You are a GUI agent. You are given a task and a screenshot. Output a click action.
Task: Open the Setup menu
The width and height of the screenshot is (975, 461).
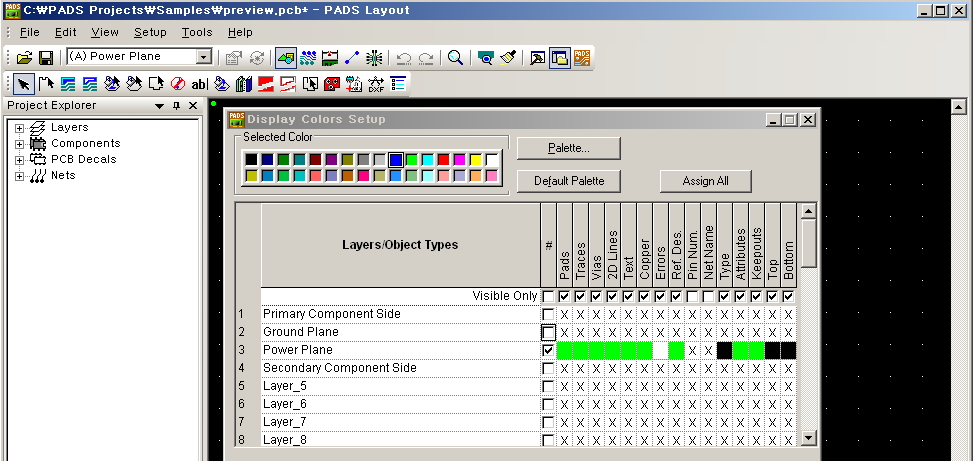[150, 32]
